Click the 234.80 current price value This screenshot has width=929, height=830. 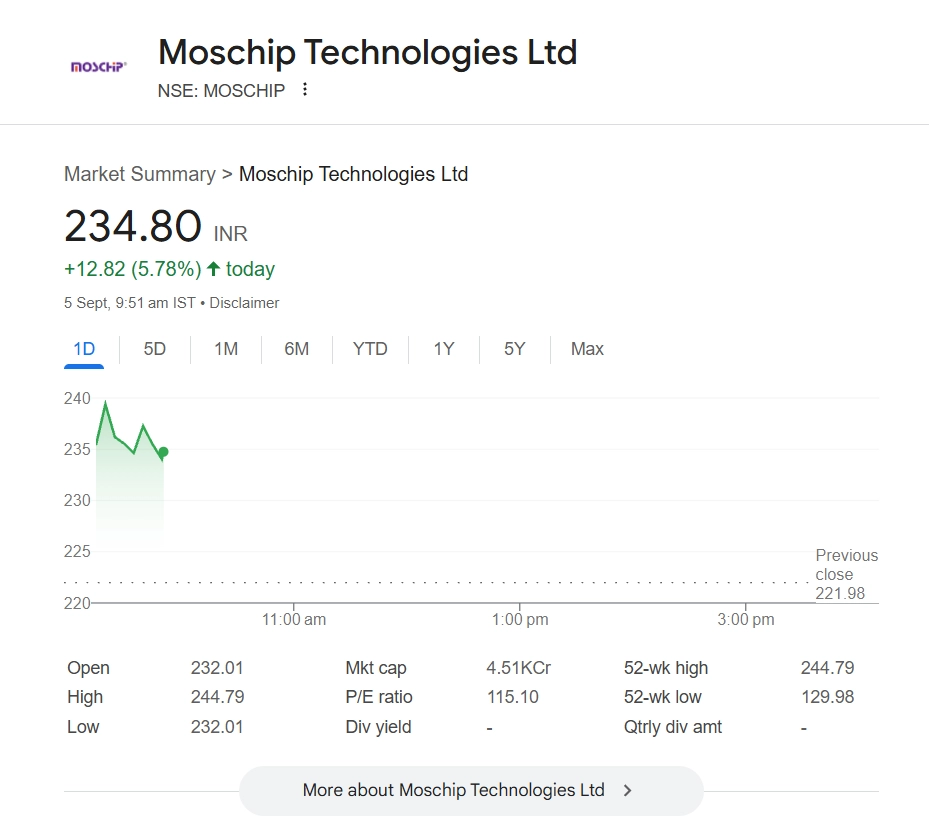pos(133,226)
